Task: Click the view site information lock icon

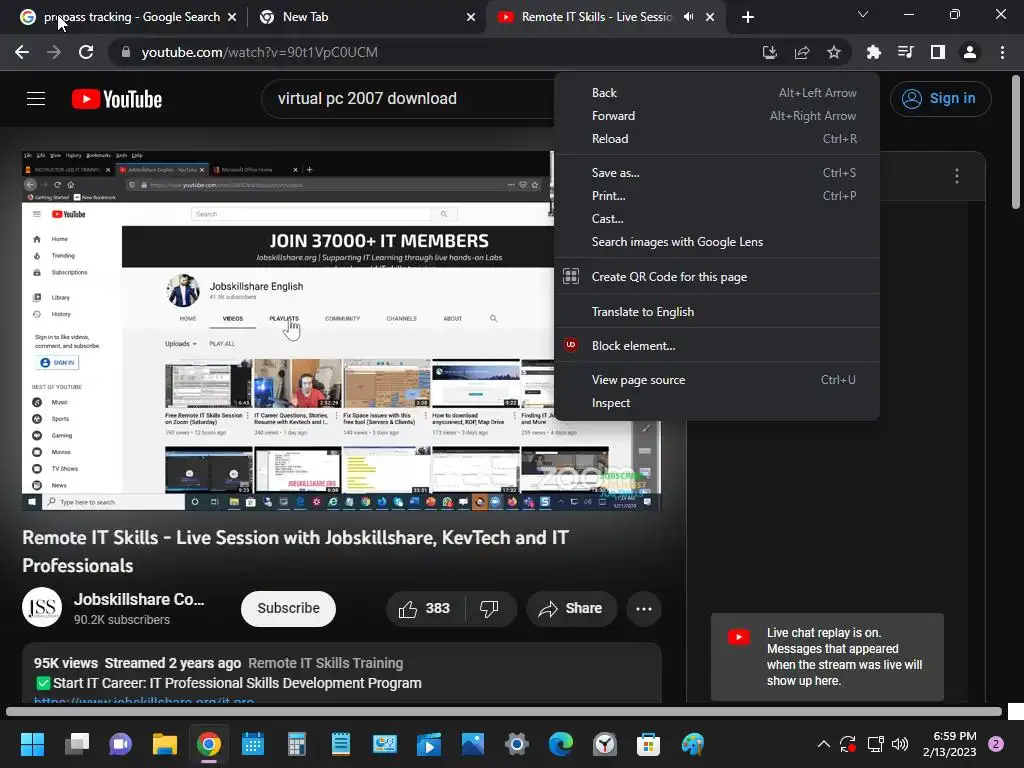Action: [126, 52]
